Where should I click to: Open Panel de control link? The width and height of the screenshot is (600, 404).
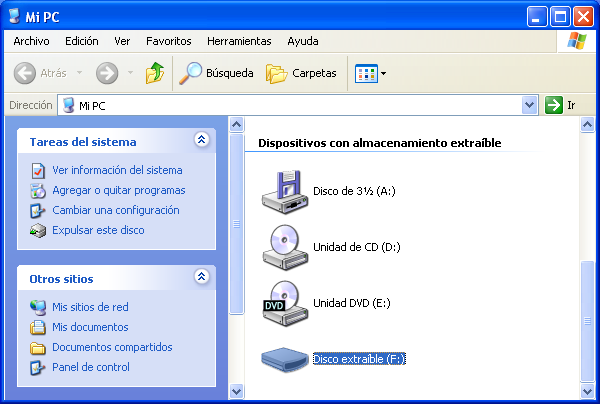click(x=91, y=367)
